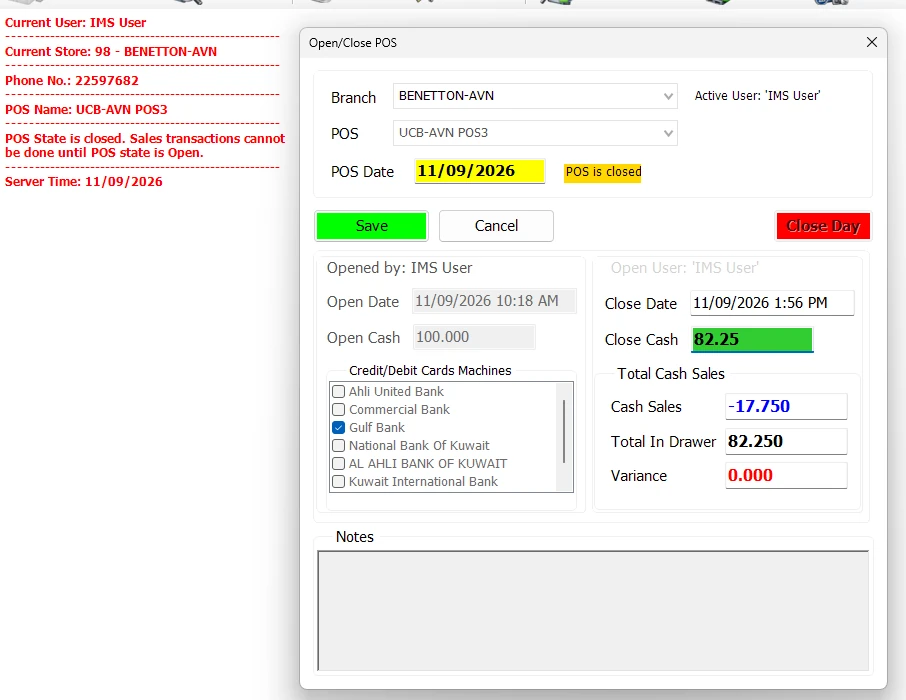Click the Total In Drawer field
906x700 pixels.
[x=786, y=442]
